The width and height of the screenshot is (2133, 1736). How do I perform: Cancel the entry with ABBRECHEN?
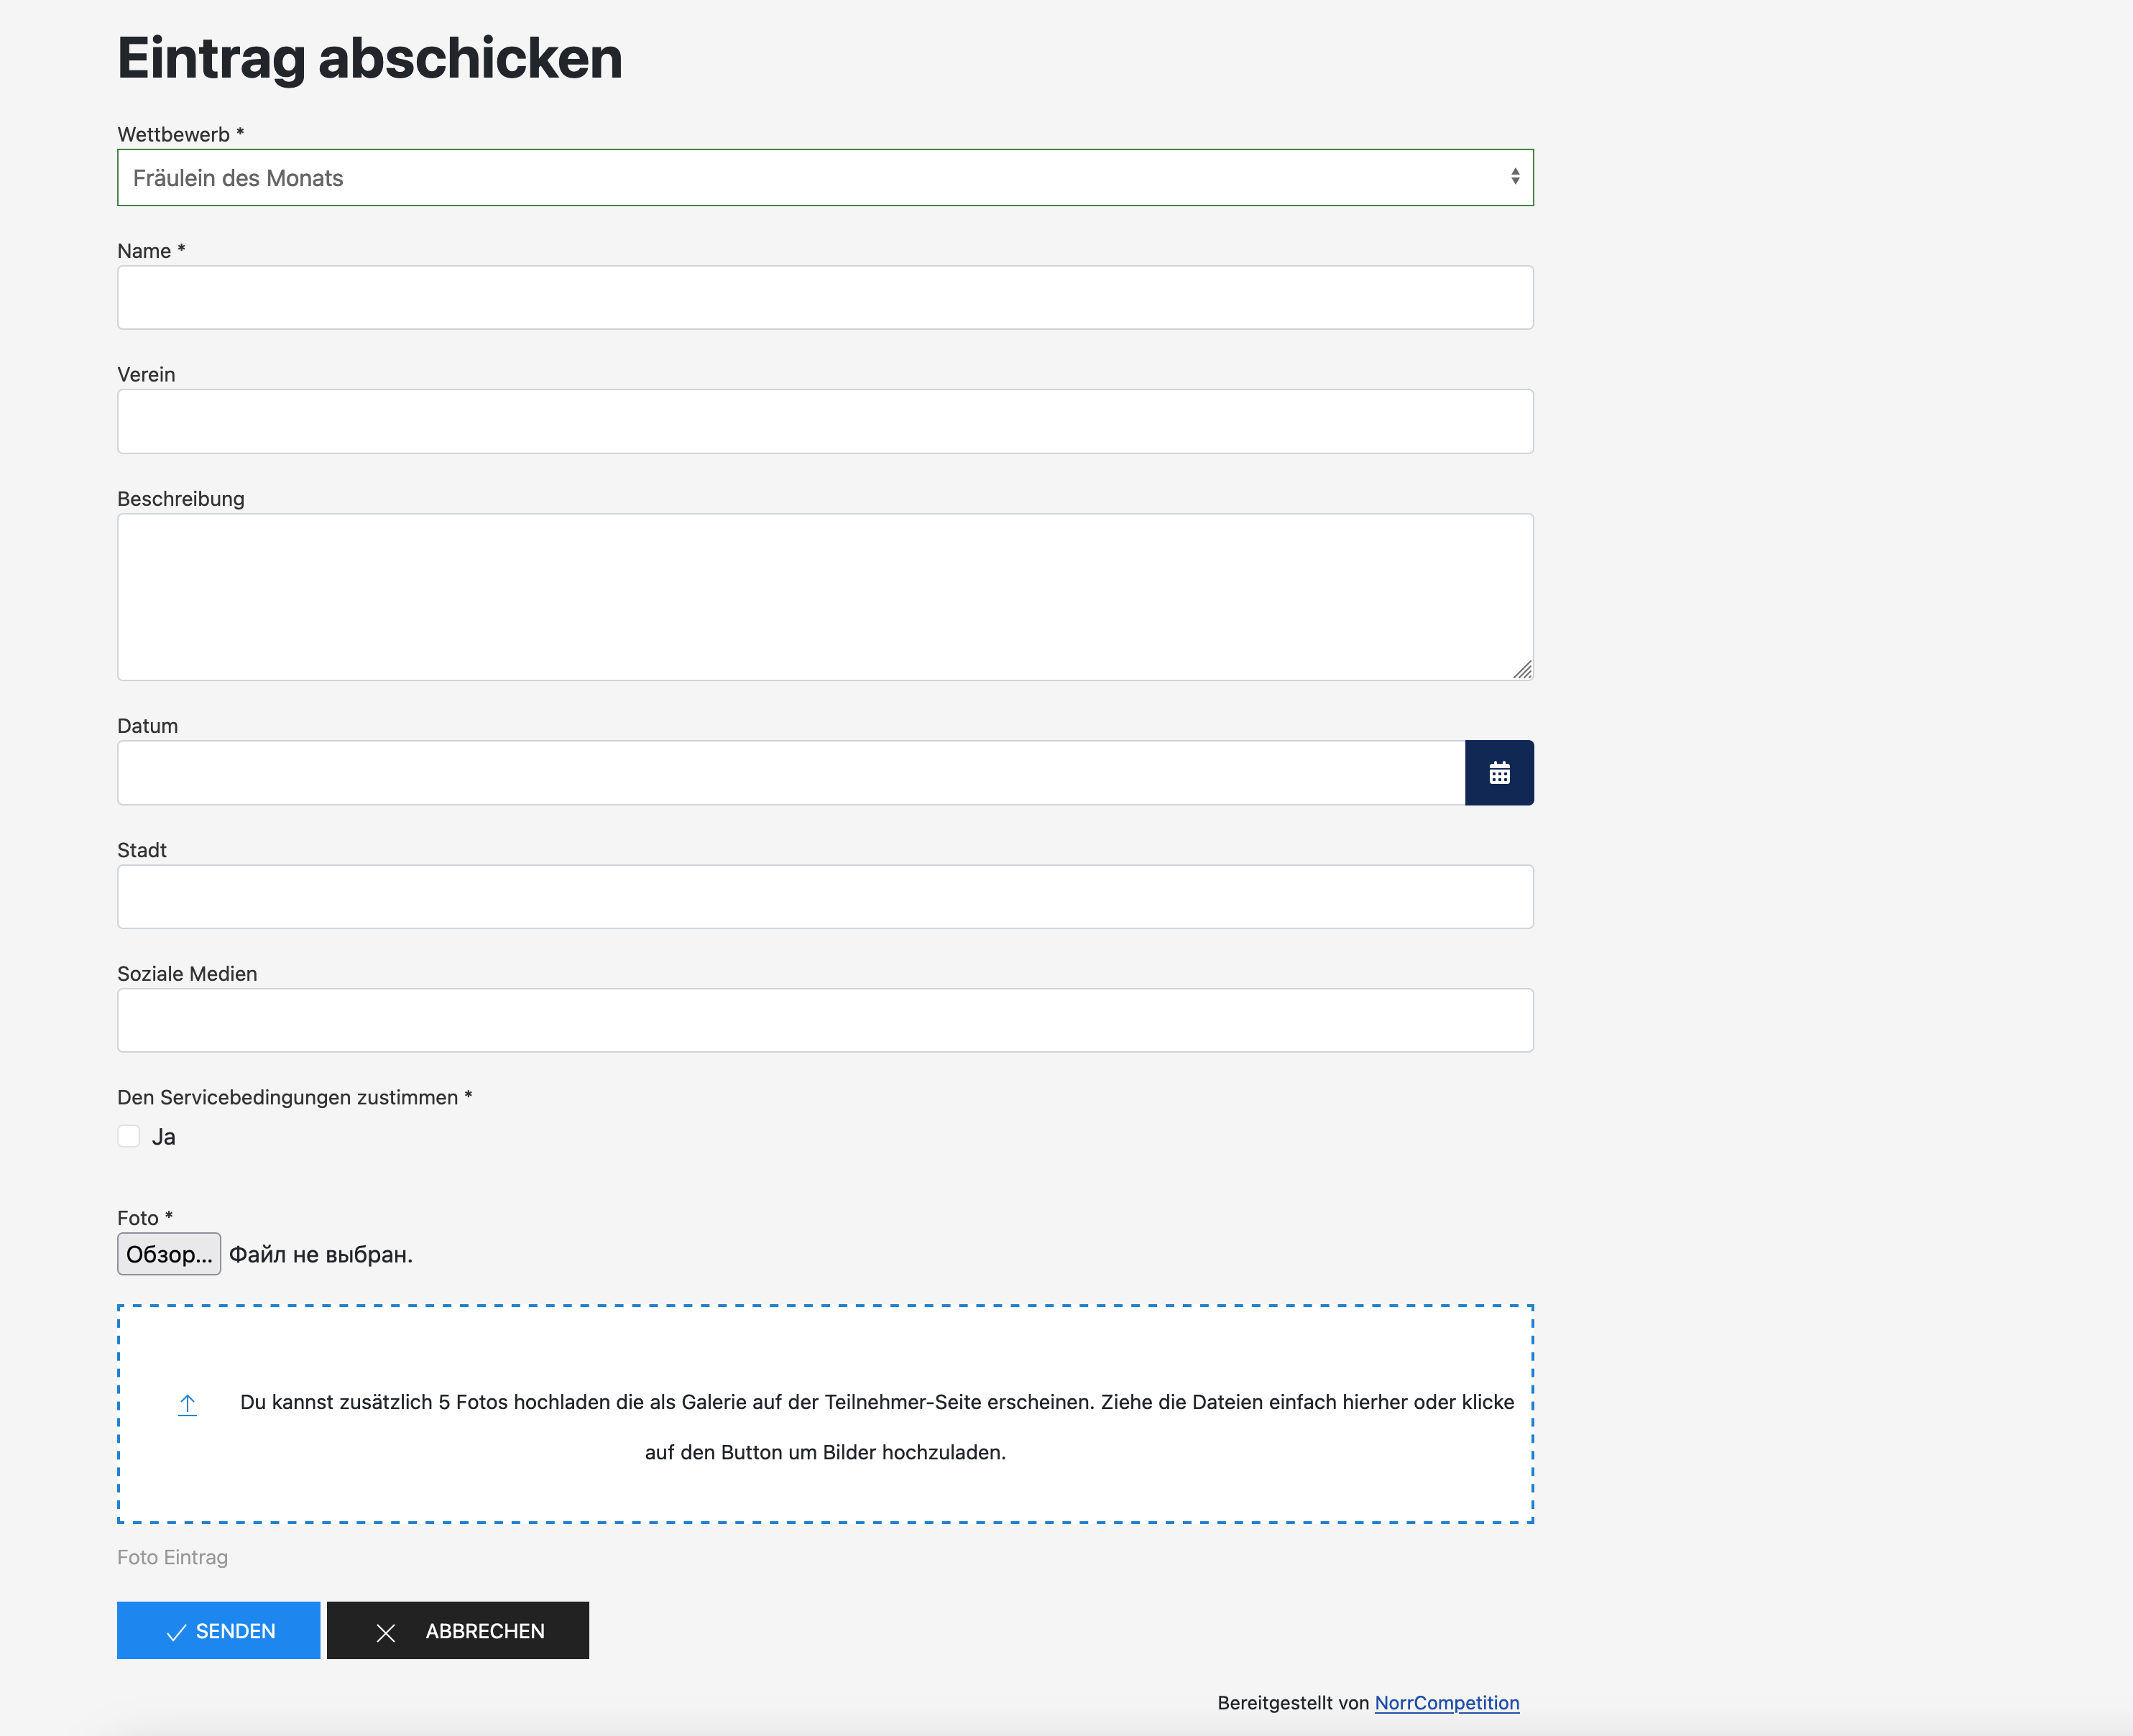457,1630
